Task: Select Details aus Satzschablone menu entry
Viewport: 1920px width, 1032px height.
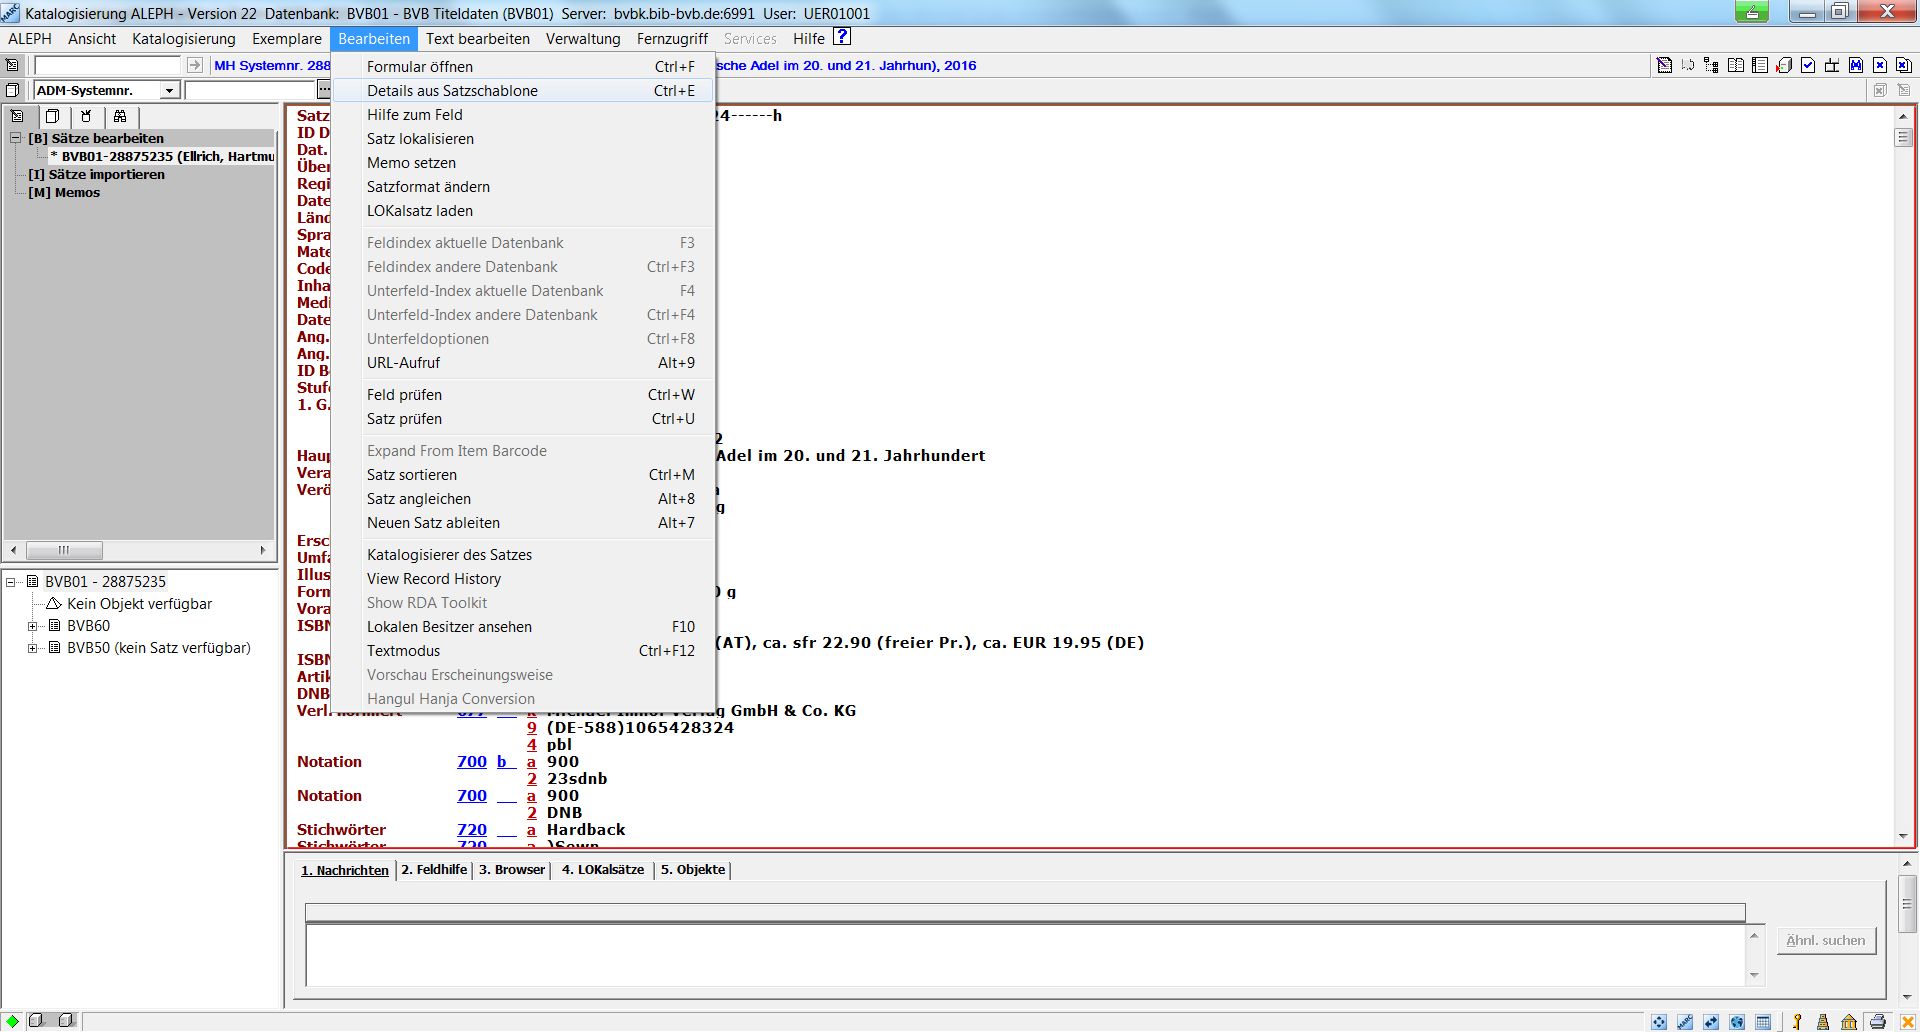Action: point(452,91)
